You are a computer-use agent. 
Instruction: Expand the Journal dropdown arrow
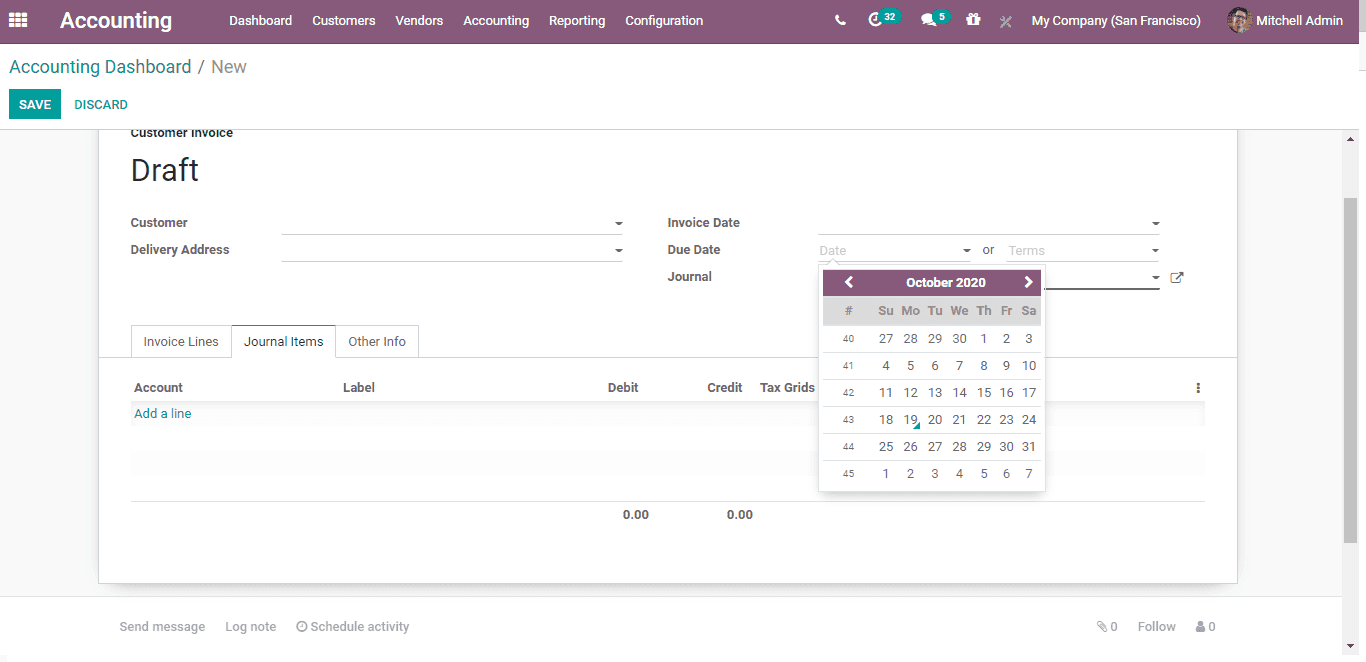1155,278
